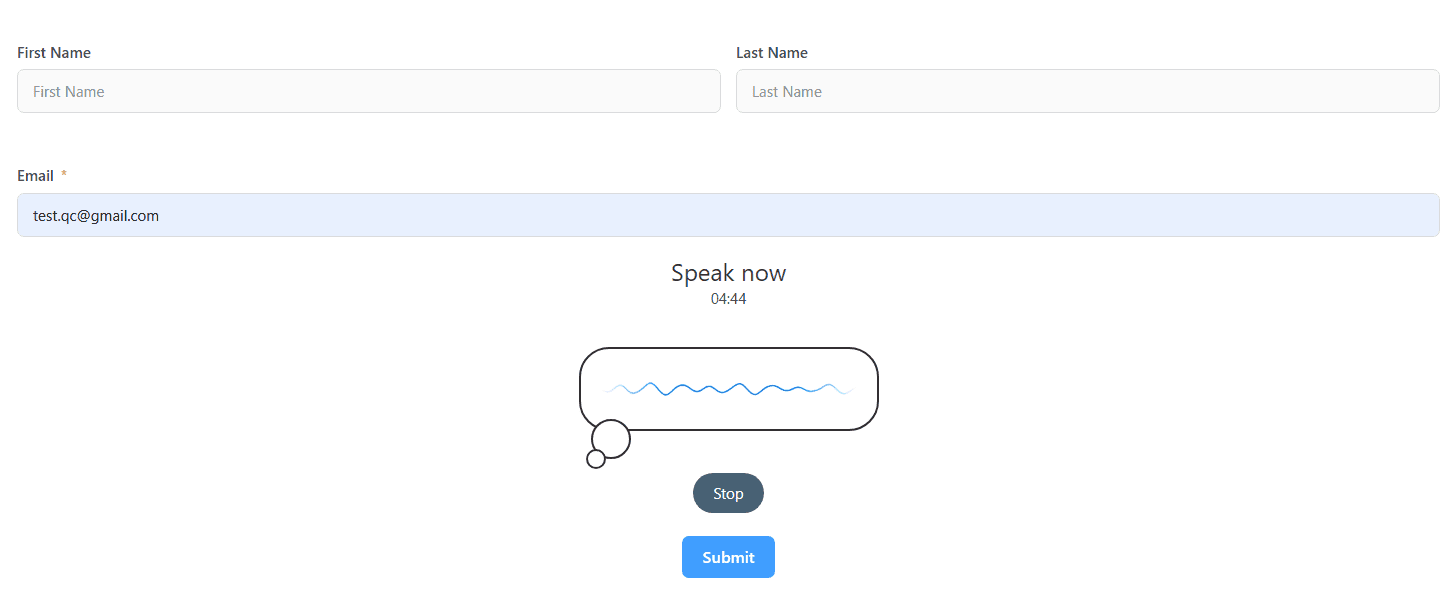Click the faded left end of the waveform
Image resolution: width=1456 pixels, height=616 pixels.
coord(617,389)
